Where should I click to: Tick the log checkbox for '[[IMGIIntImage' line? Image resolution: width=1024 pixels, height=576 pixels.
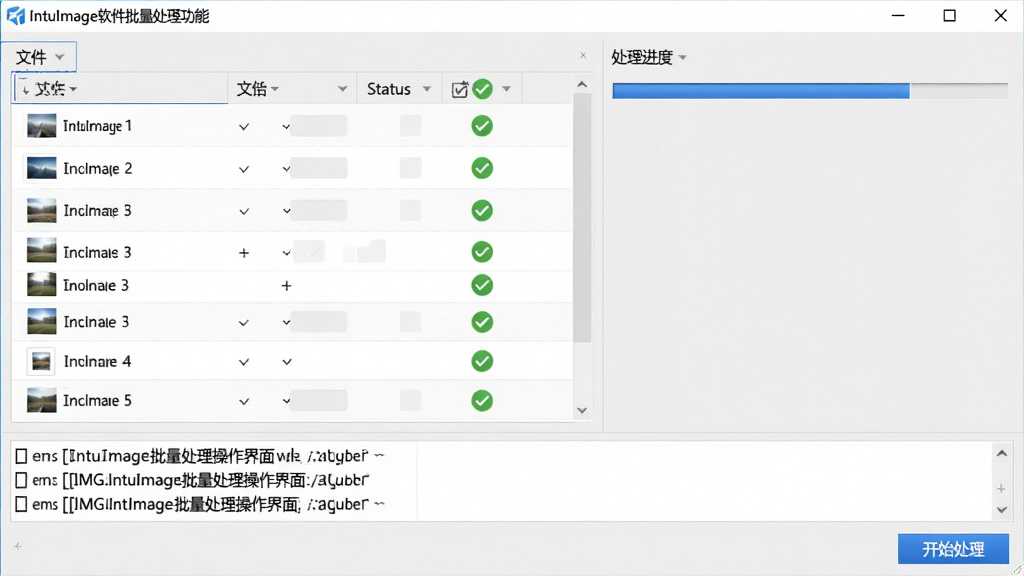pyautogui.click(x=21, y=504)
